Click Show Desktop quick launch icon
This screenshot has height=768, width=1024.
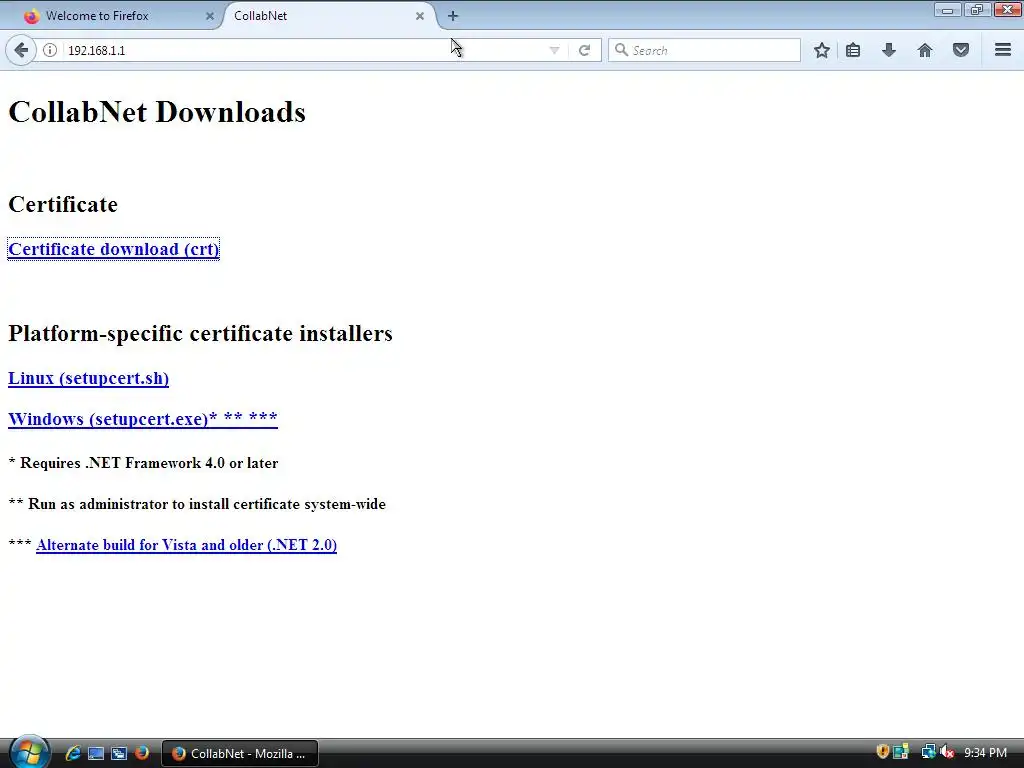point(96,753)
